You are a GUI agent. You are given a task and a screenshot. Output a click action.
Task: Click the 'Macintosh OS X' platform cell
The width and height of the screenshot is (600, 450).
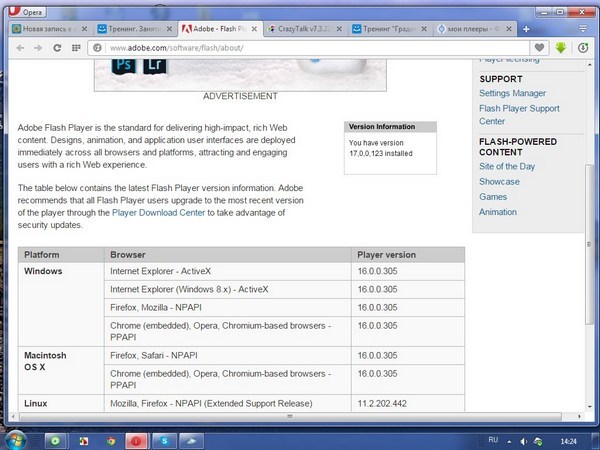coord(61,371)
